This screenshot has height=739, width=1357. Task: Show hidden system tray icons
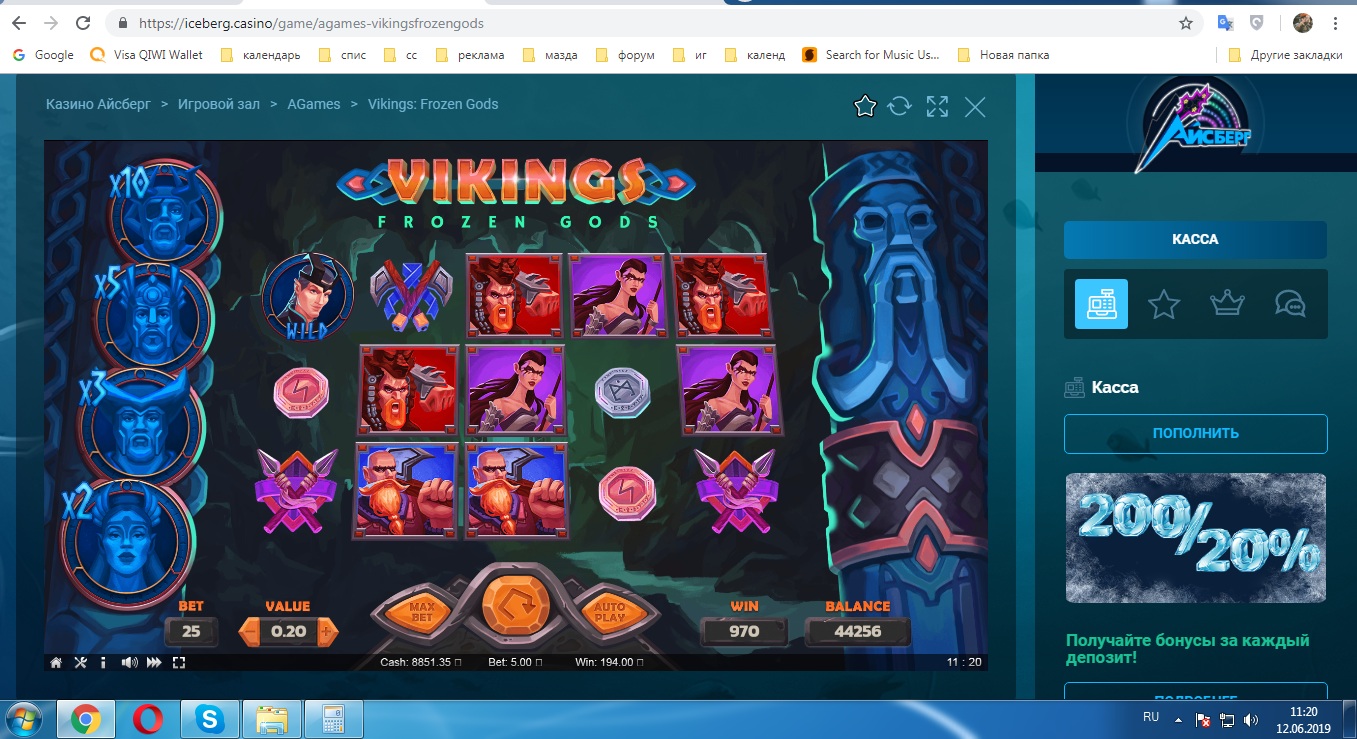1179,719
